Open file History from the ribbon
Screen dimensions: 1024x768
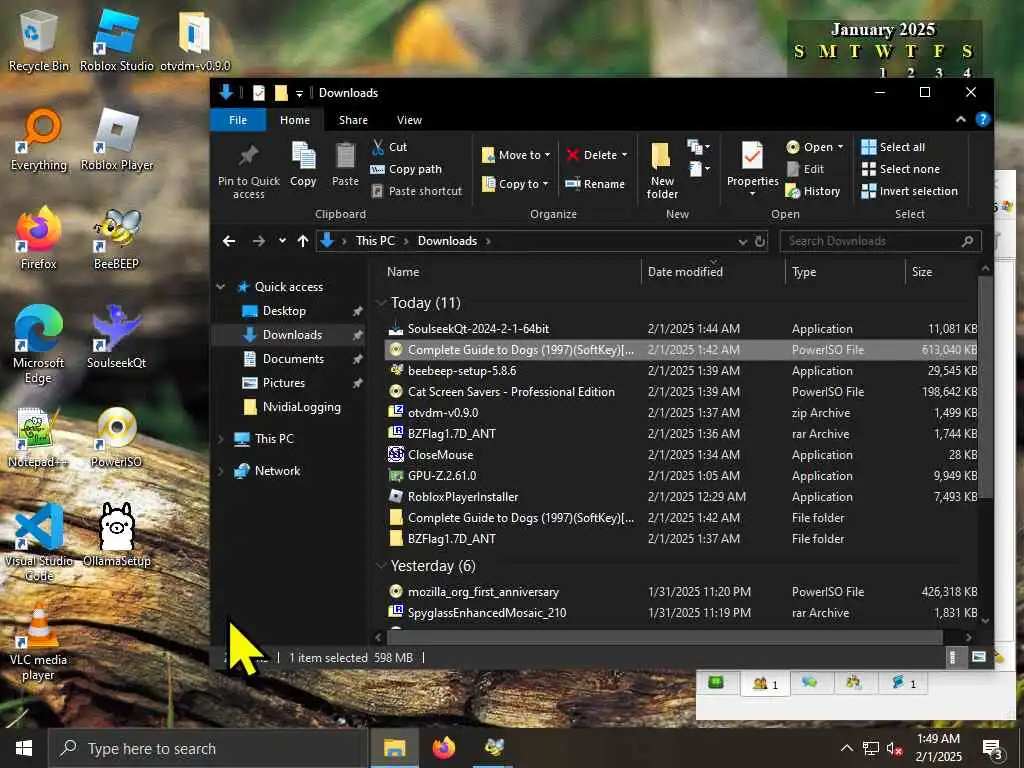[x=813, y=191]
